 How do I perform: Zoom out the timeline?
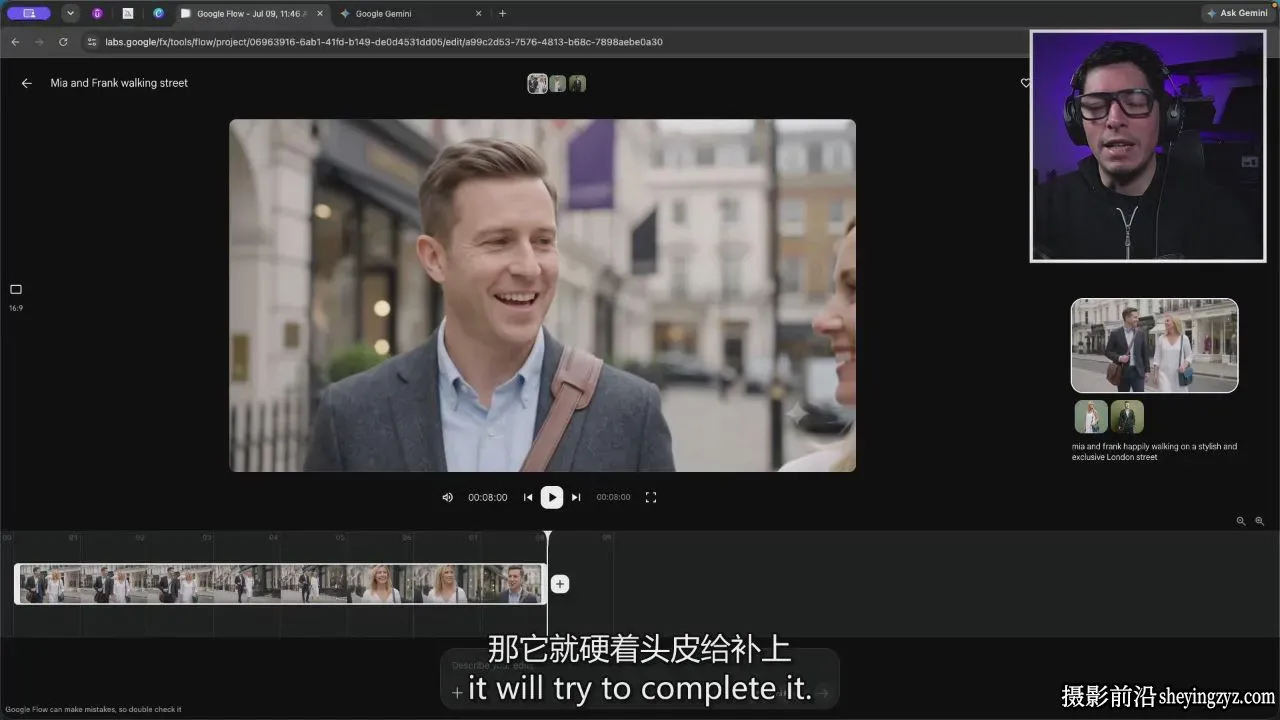tap(1241, 521)
